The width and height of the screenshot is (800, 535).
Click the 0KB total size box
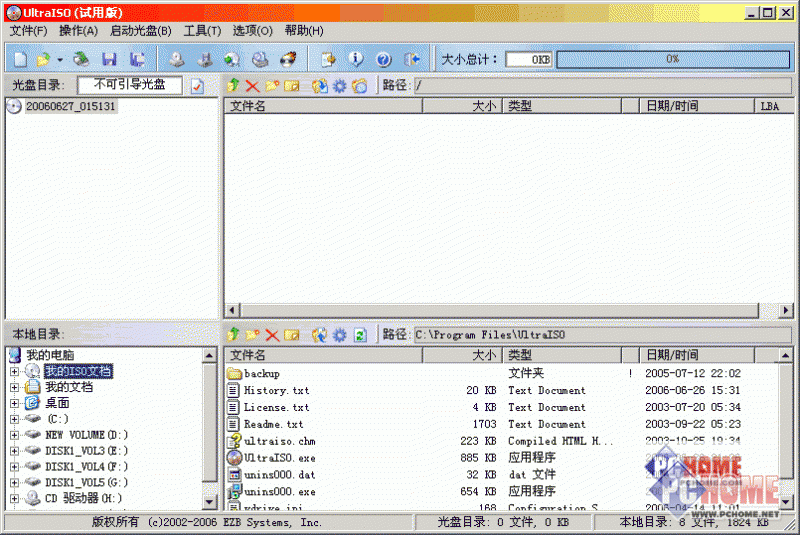pos(531,60)
